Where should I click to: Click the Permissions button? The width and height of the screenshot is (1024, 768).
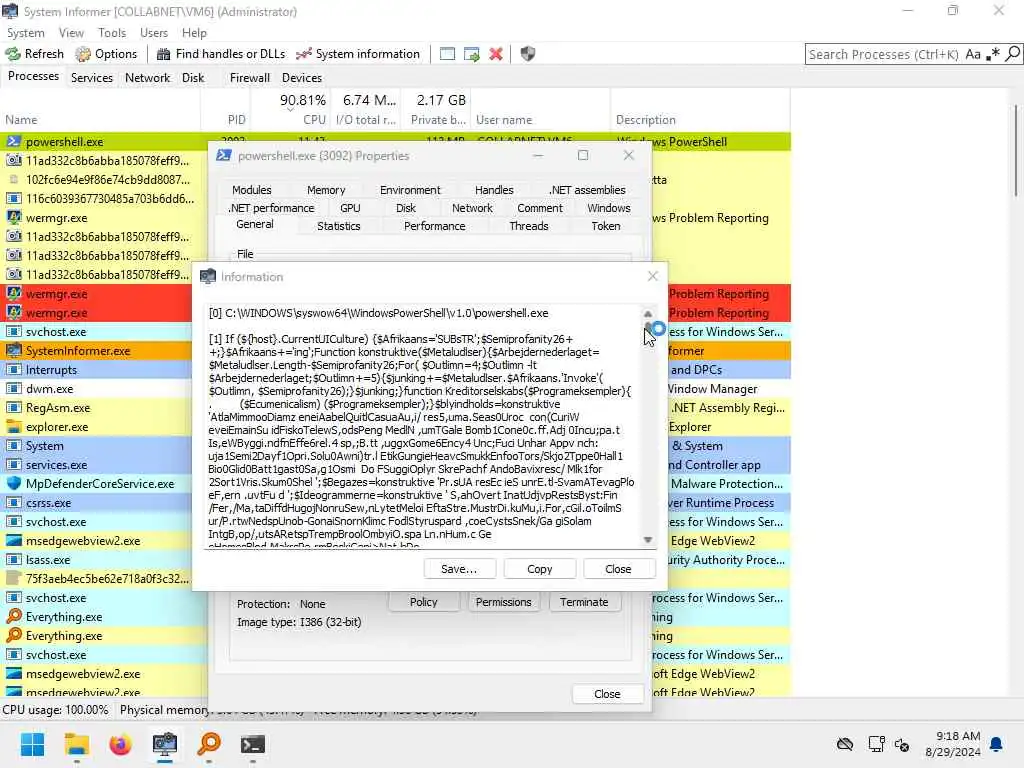(504, 602)
